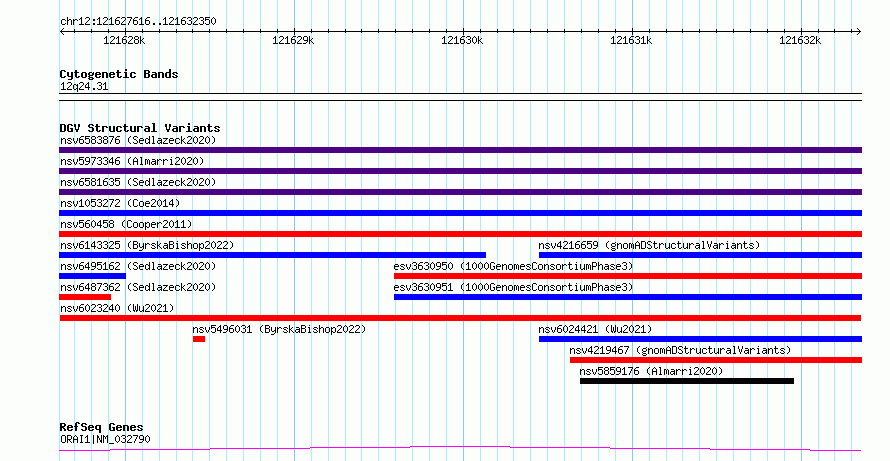
Task: Select the short blue nsv6495162 bar
Action: point(93,276)
